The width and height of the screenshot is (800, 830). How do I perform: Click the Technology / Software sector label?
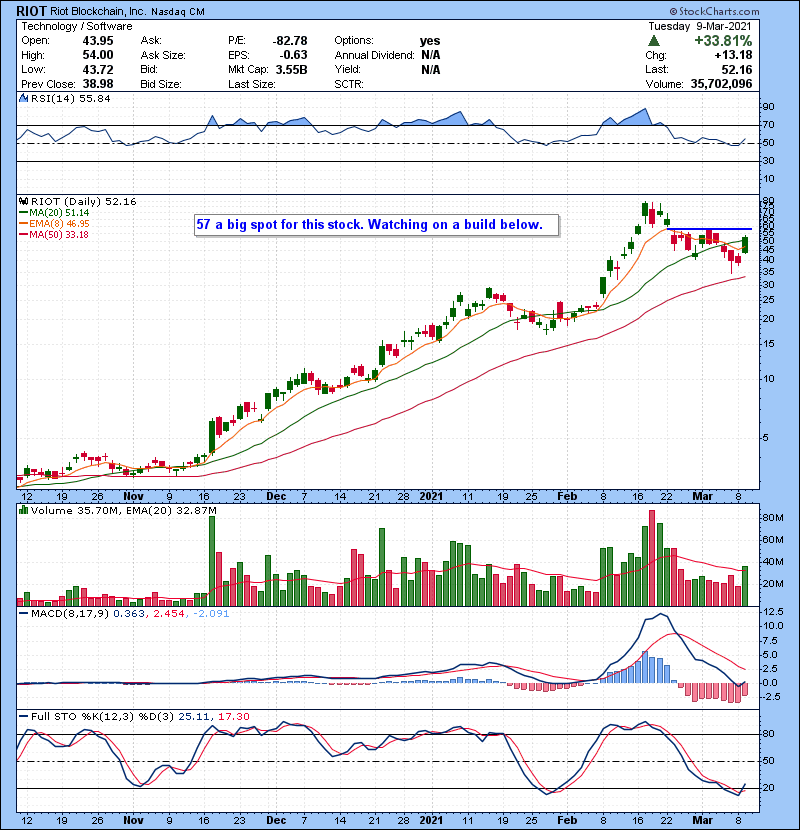(x=77, y=26)
